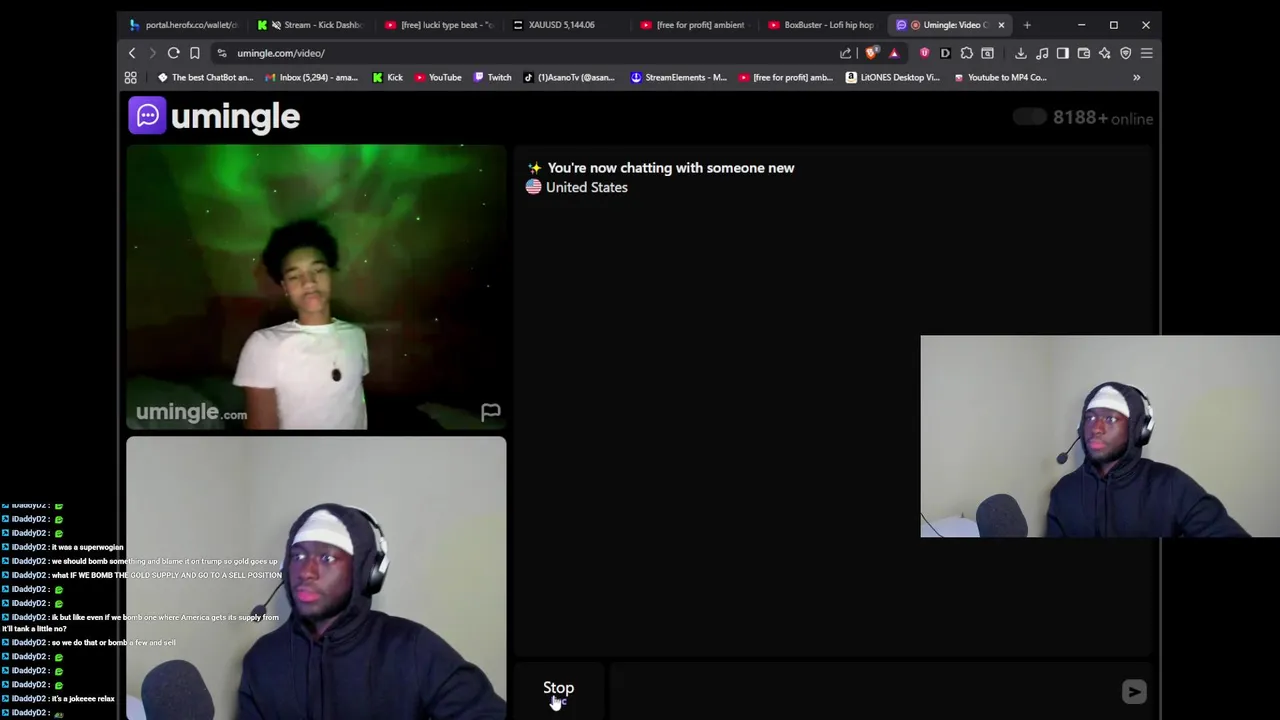
Task: Open the YouTube bookmark
Action: 438,77
